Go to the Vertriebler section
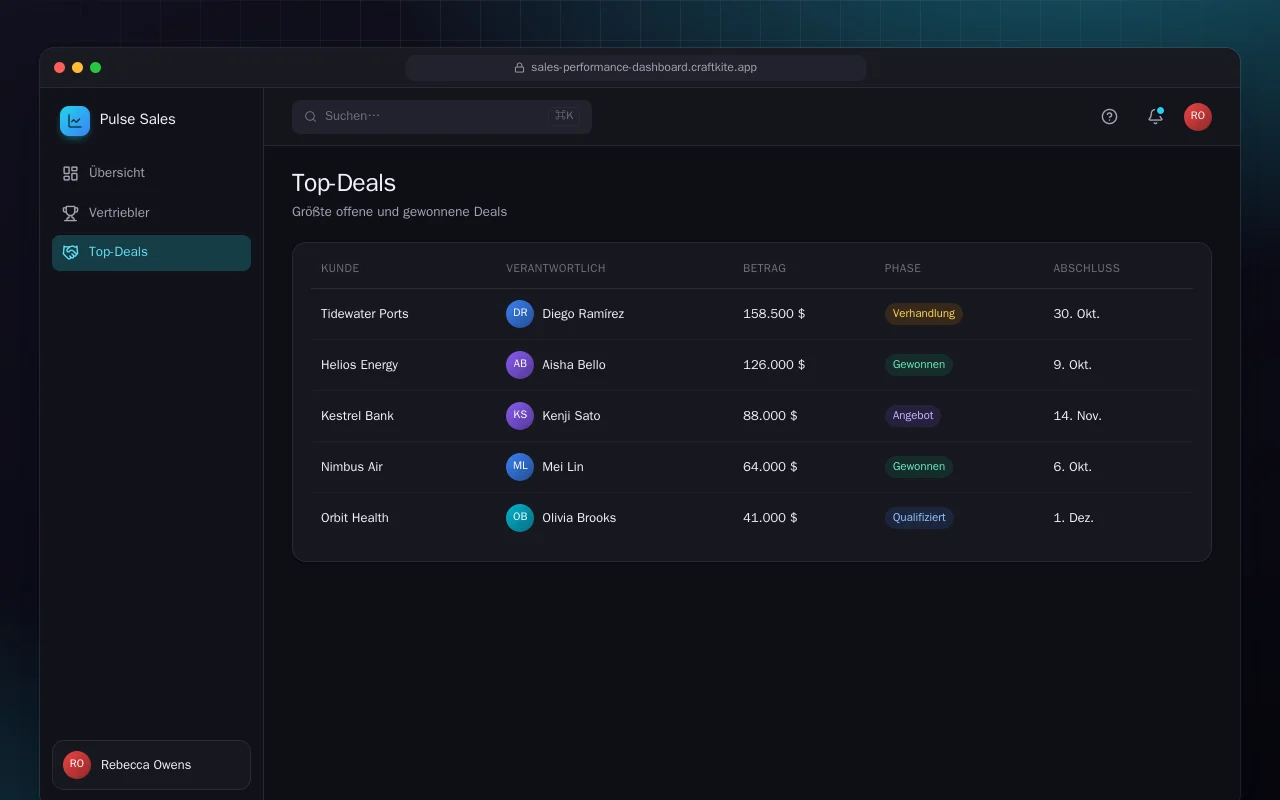Screen dimensions: 1280x800 coord(151,213)
